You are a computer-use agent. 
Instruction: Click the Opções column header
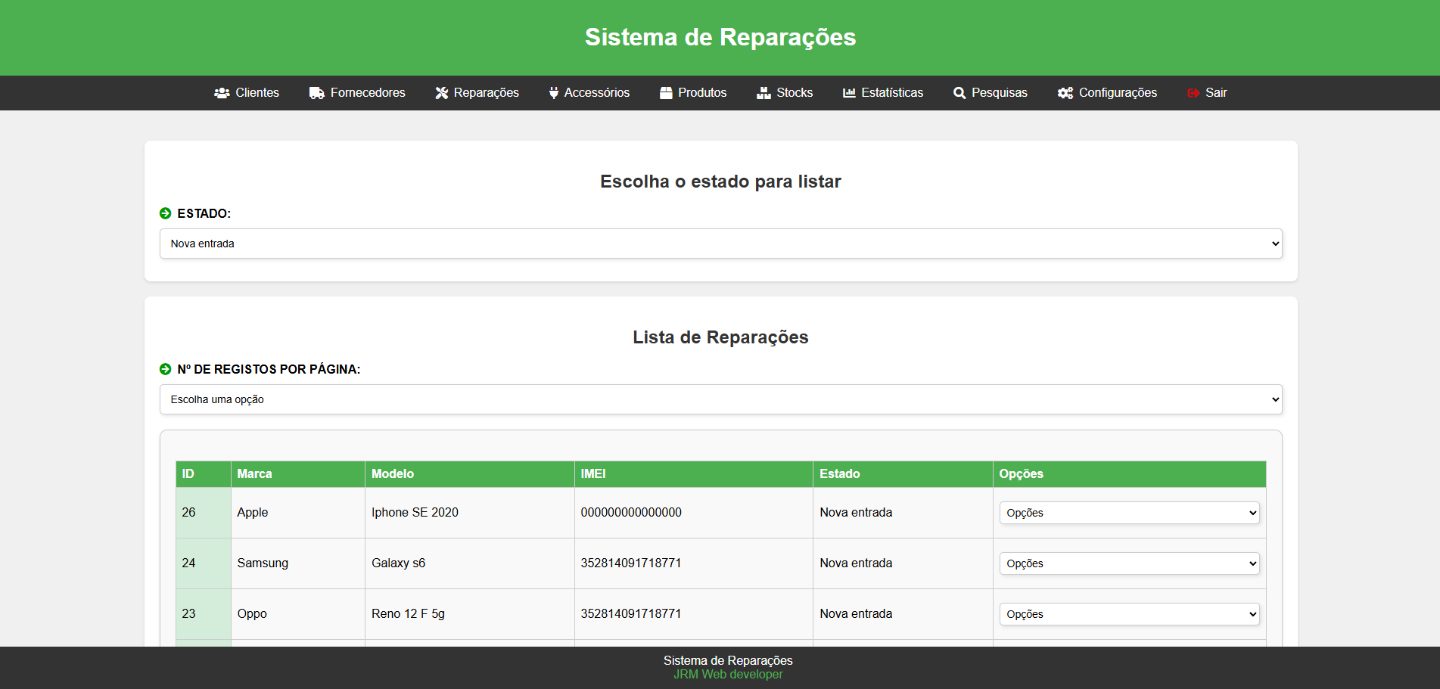click(x=1130, y=474)
